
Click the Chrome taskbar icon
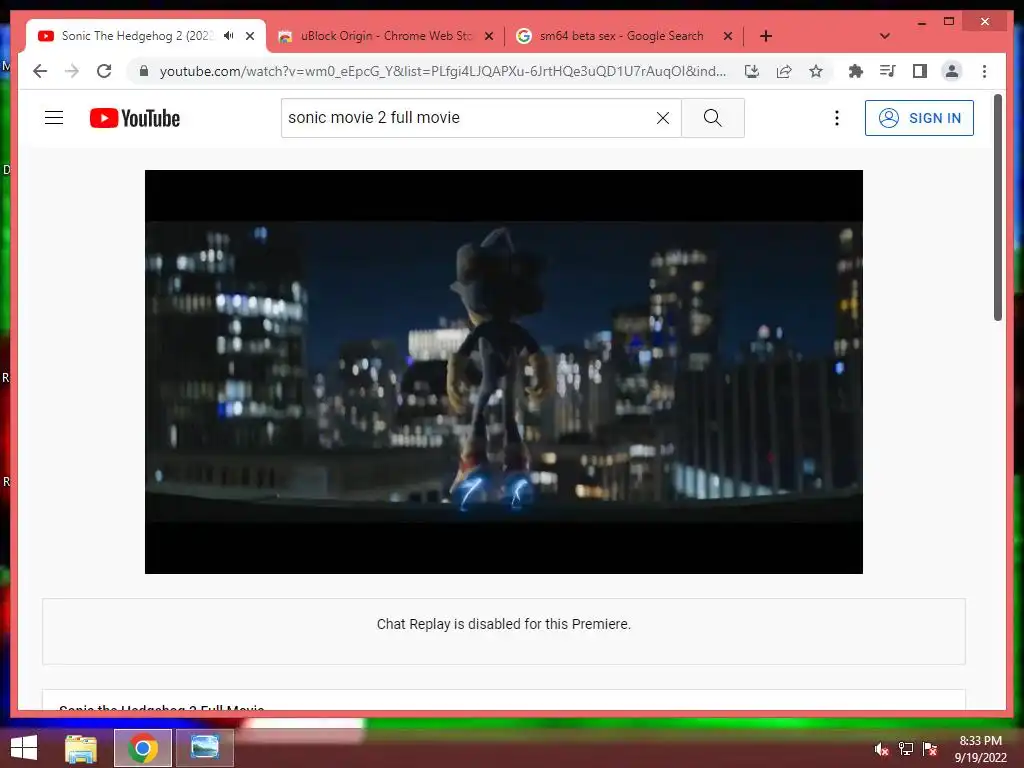(x=142, y=748)
